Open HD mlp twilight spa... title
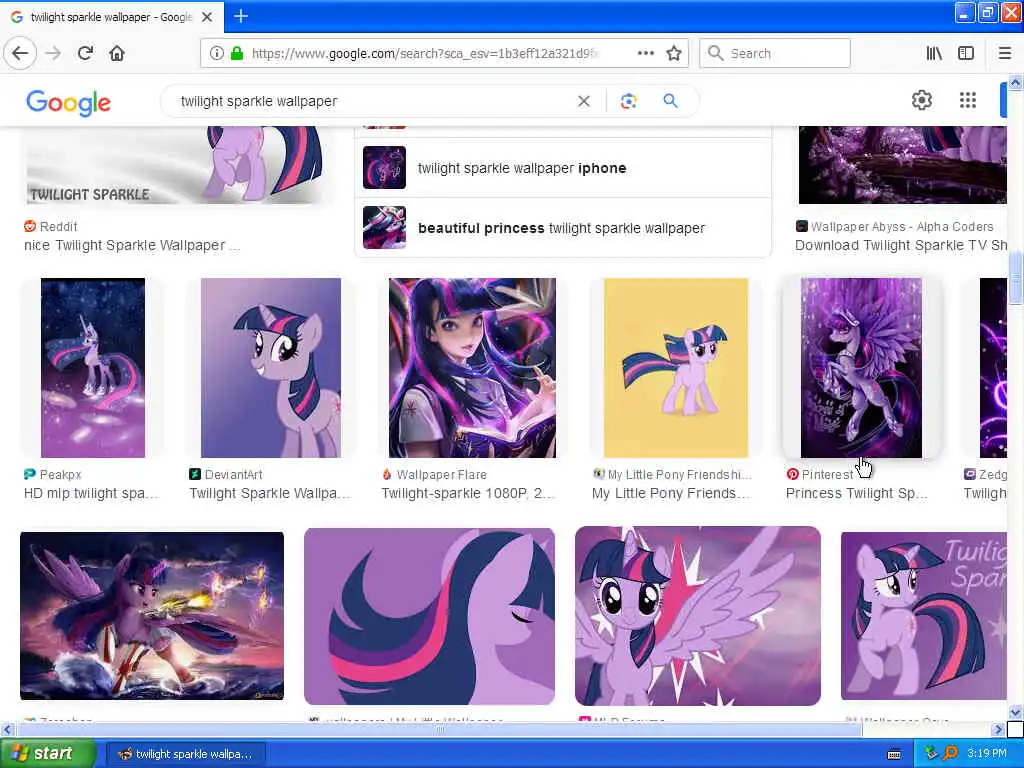The image size is (1024, 768). point(91,494)
